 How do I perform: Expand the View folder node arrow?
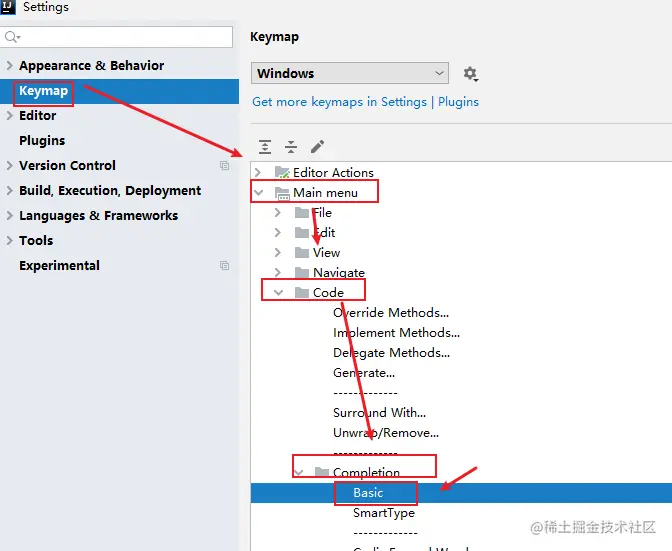coord(278,252)
